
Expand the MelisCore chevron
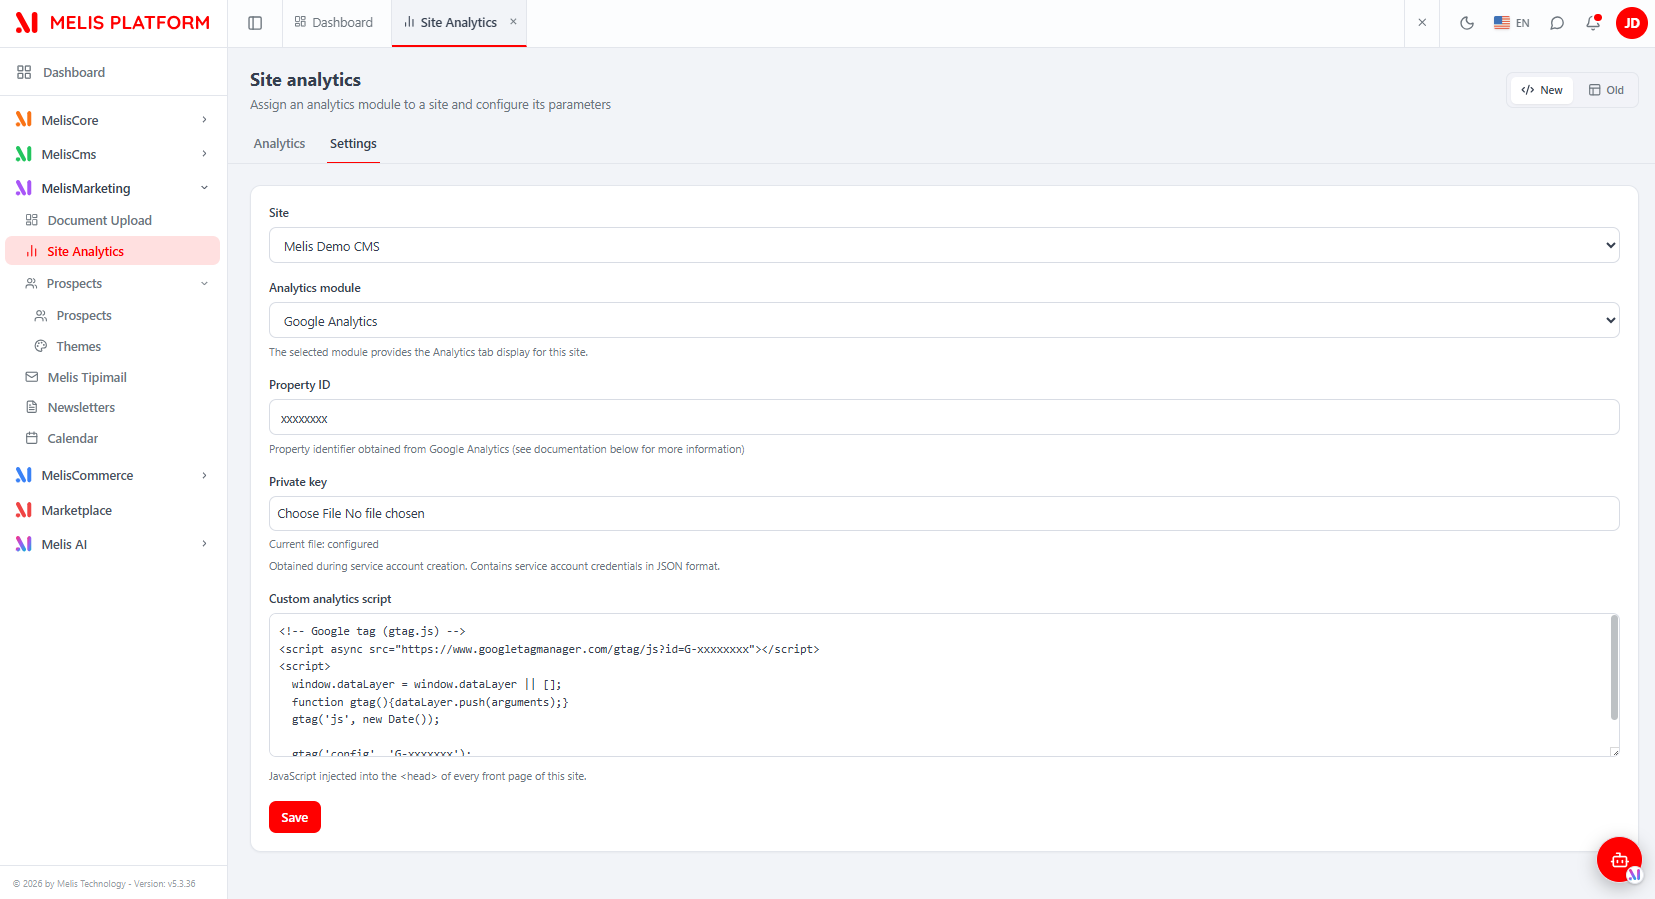[204, 120]
